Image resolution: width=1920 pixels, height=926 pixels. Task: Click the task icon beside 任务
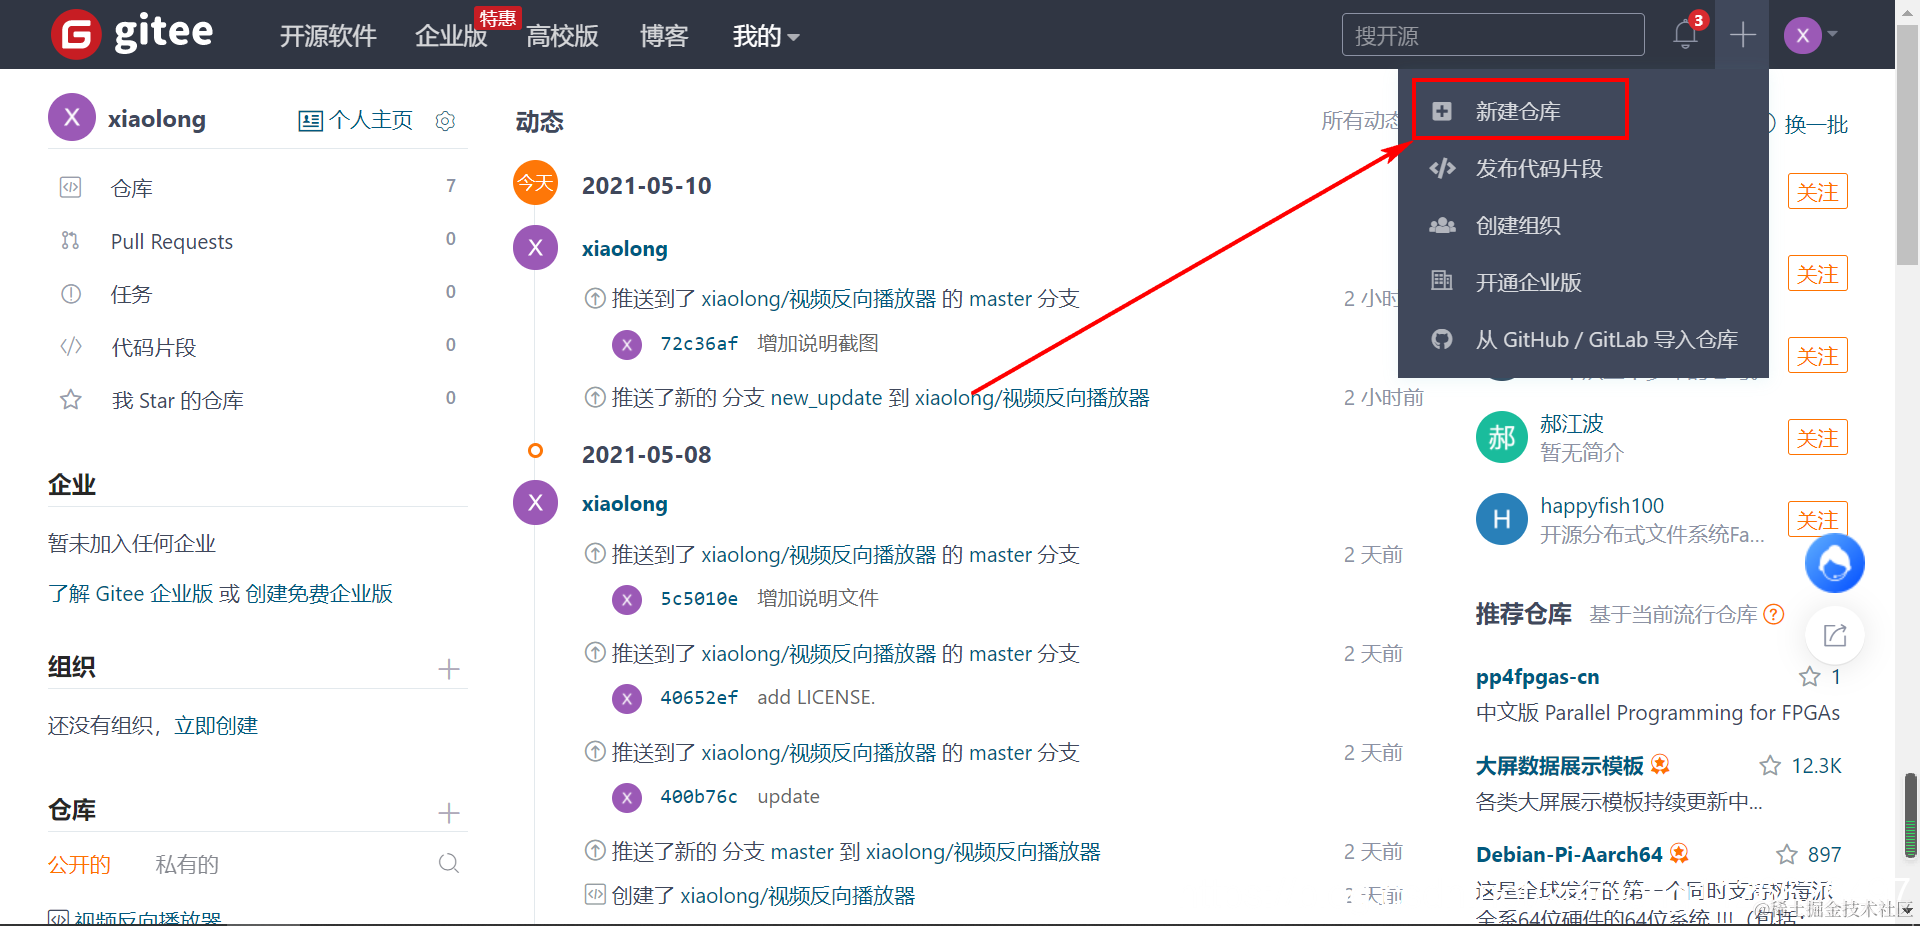click(x=70, y=293)
